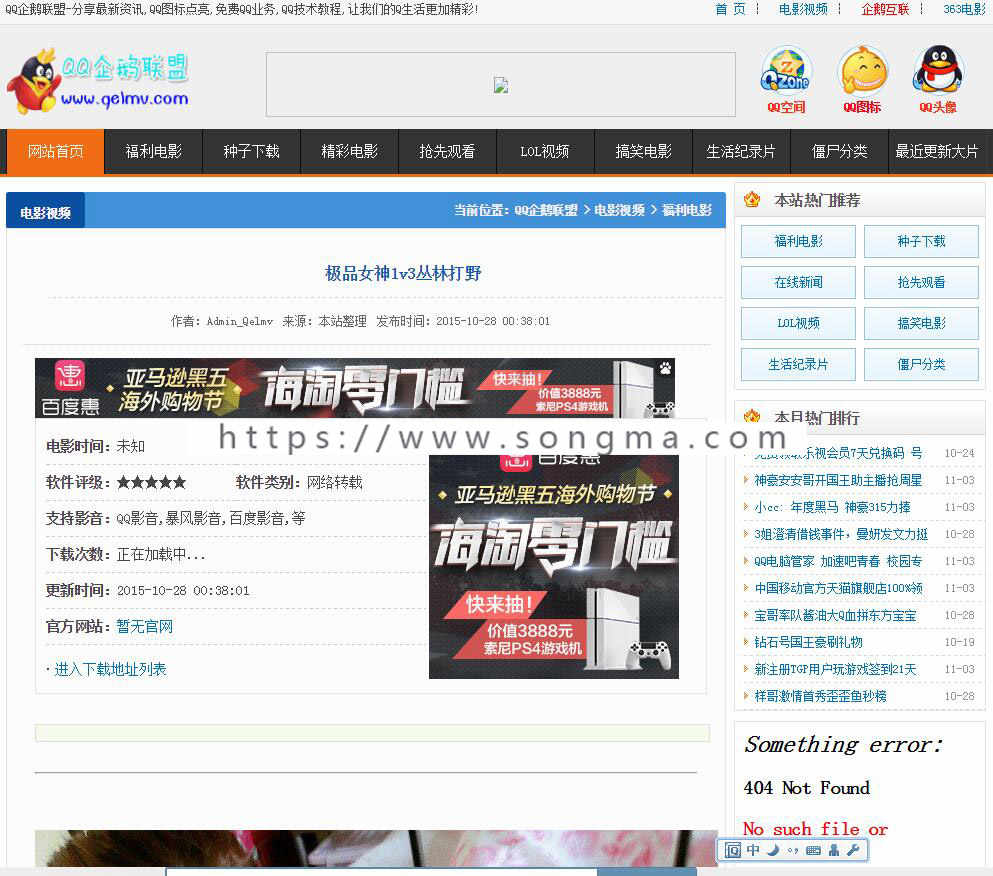
Task: Open 钻石号国王豪刷礼物 ranking link
Action: [808, 642]
